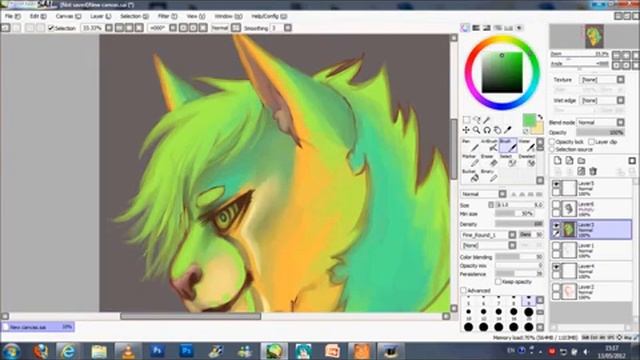The height and width of the screenshot is (360, 640).
Task: Select the Eraser tool
Action: coord(489,161)
